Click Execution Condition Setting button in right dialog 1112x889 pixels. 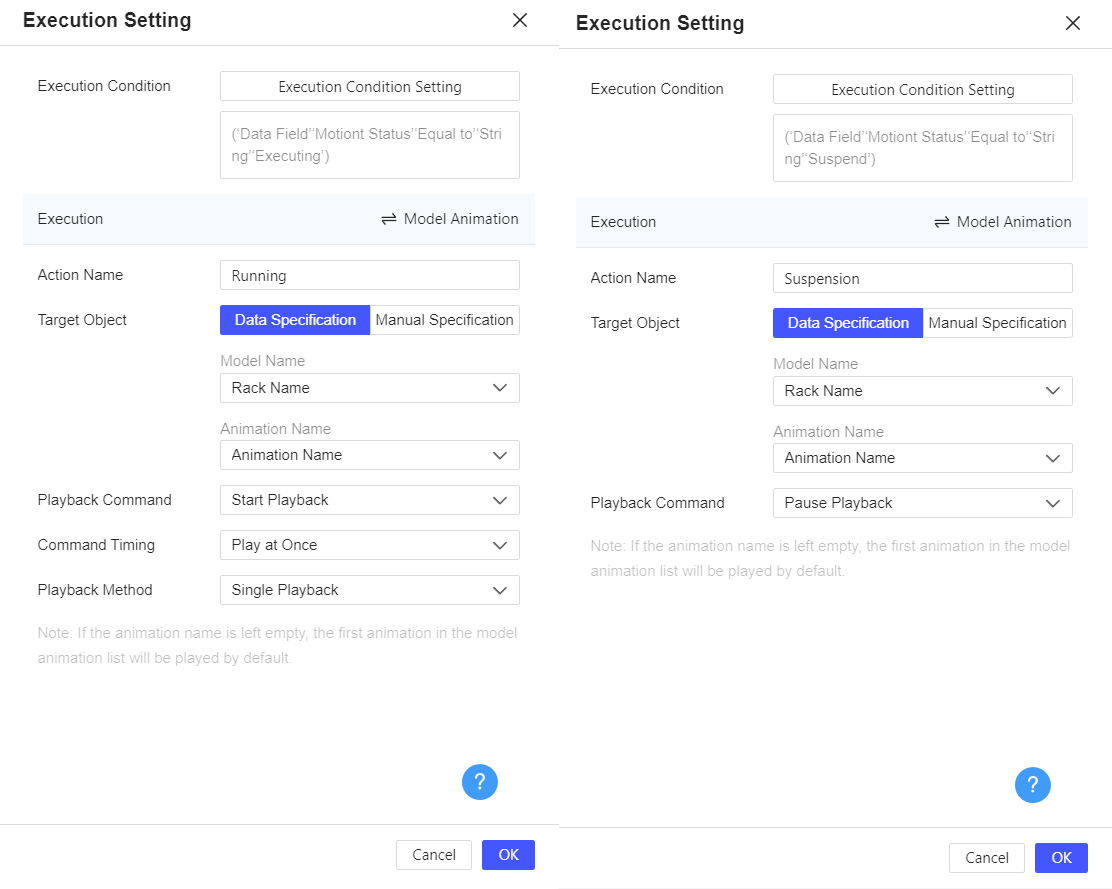click(923, 89)
